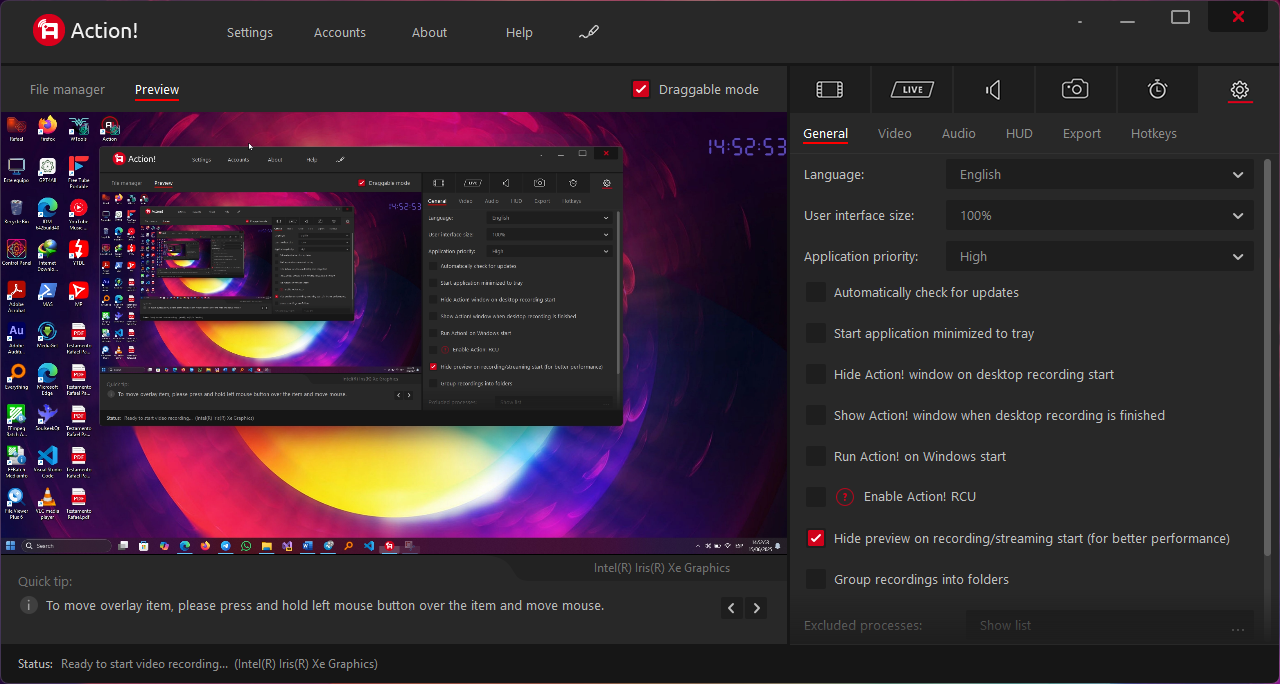Click the nested Action! window in preview

361,285
